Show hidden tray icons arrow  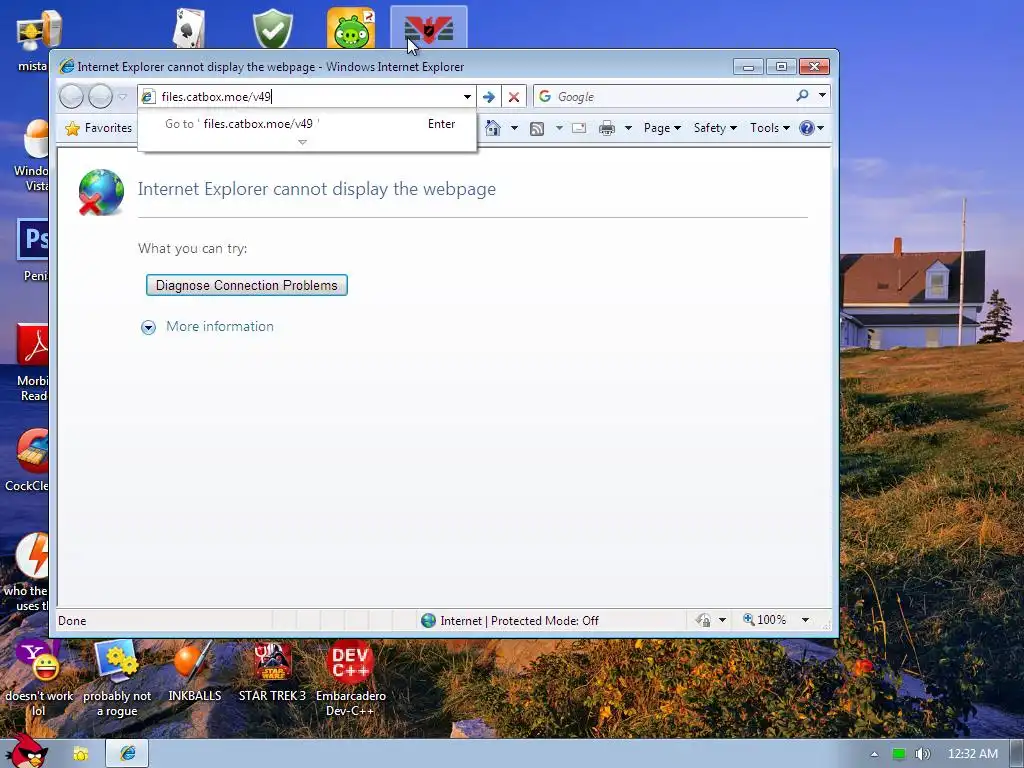click(x=874, y=754)
